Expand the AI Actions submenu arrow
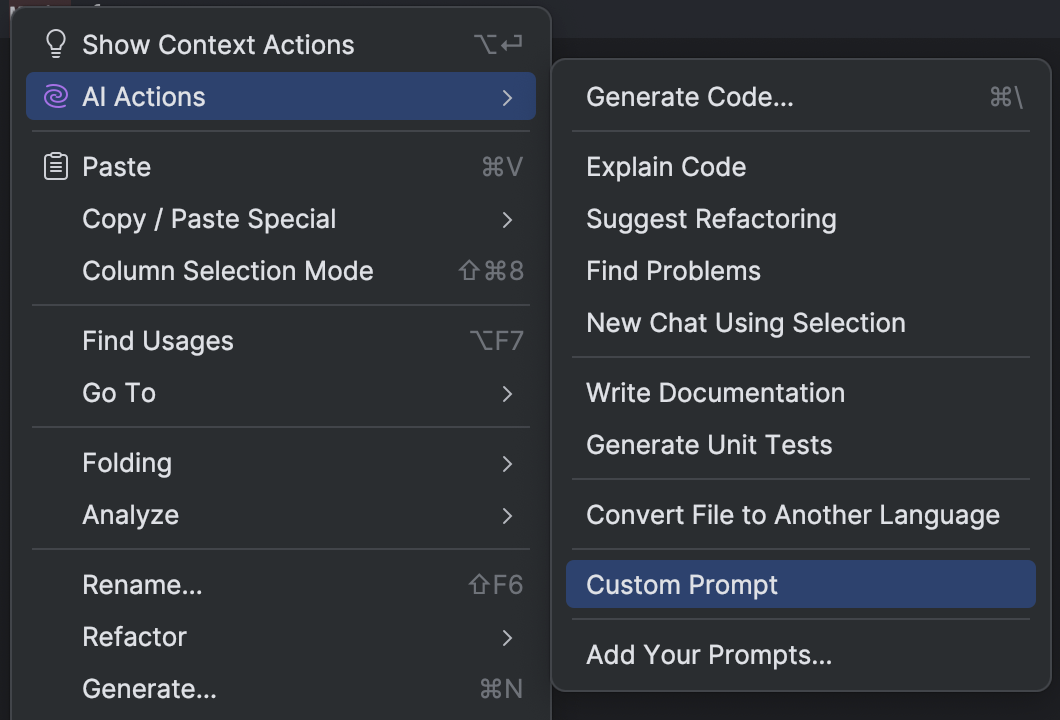1060x720 pixels. click(509, 97)
